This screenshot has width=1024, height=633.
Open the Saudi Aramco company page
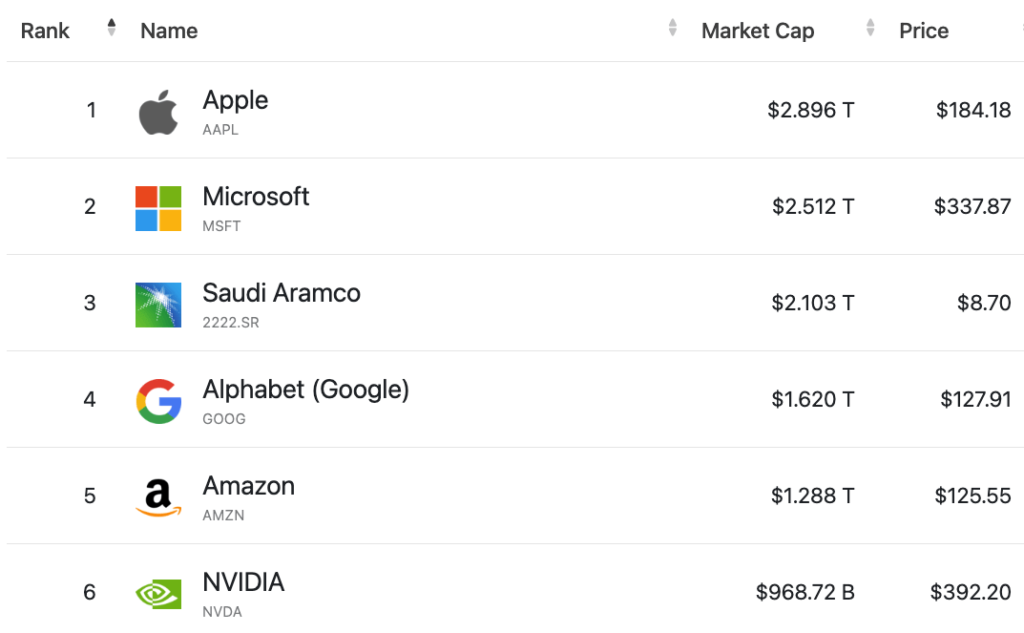[x=281, y=293]
